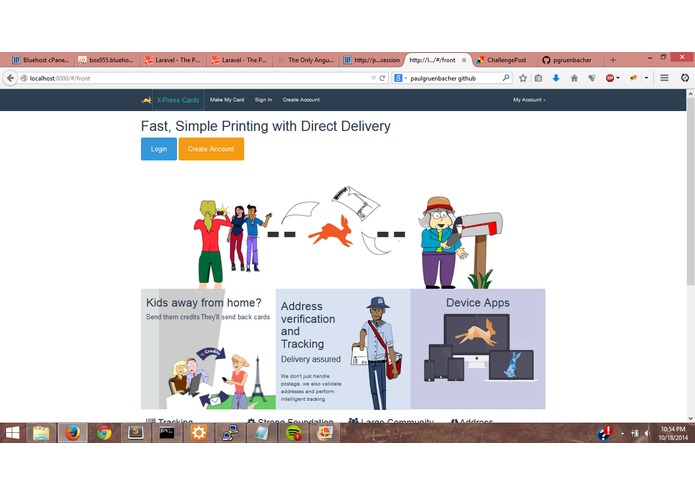Click the orange gear taskbar icon

click(x=199, y=433)
